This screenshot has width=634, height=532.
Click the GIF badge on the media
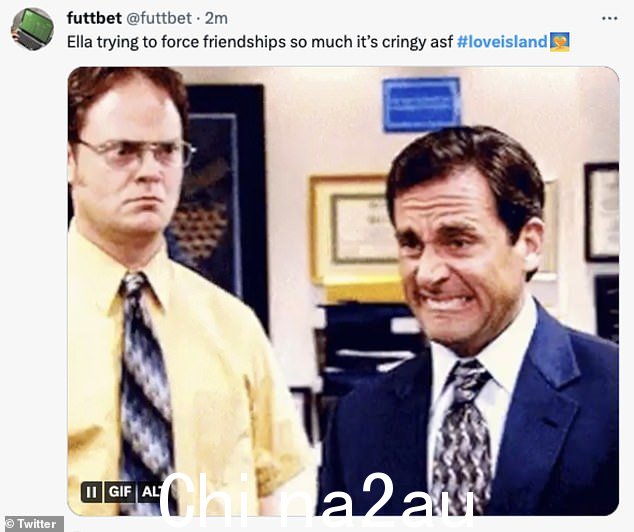coord(120,492)
